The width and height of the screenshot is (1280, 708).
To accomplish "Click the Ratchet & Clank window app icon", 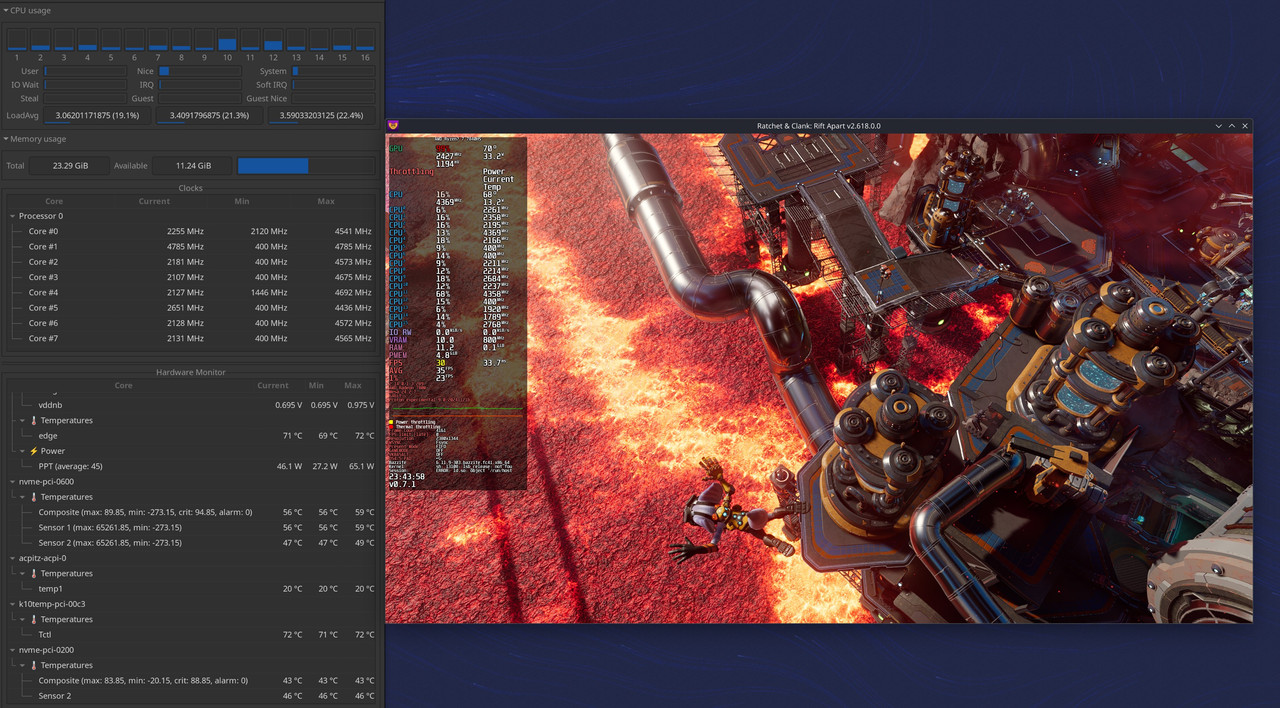I will 393,125.
